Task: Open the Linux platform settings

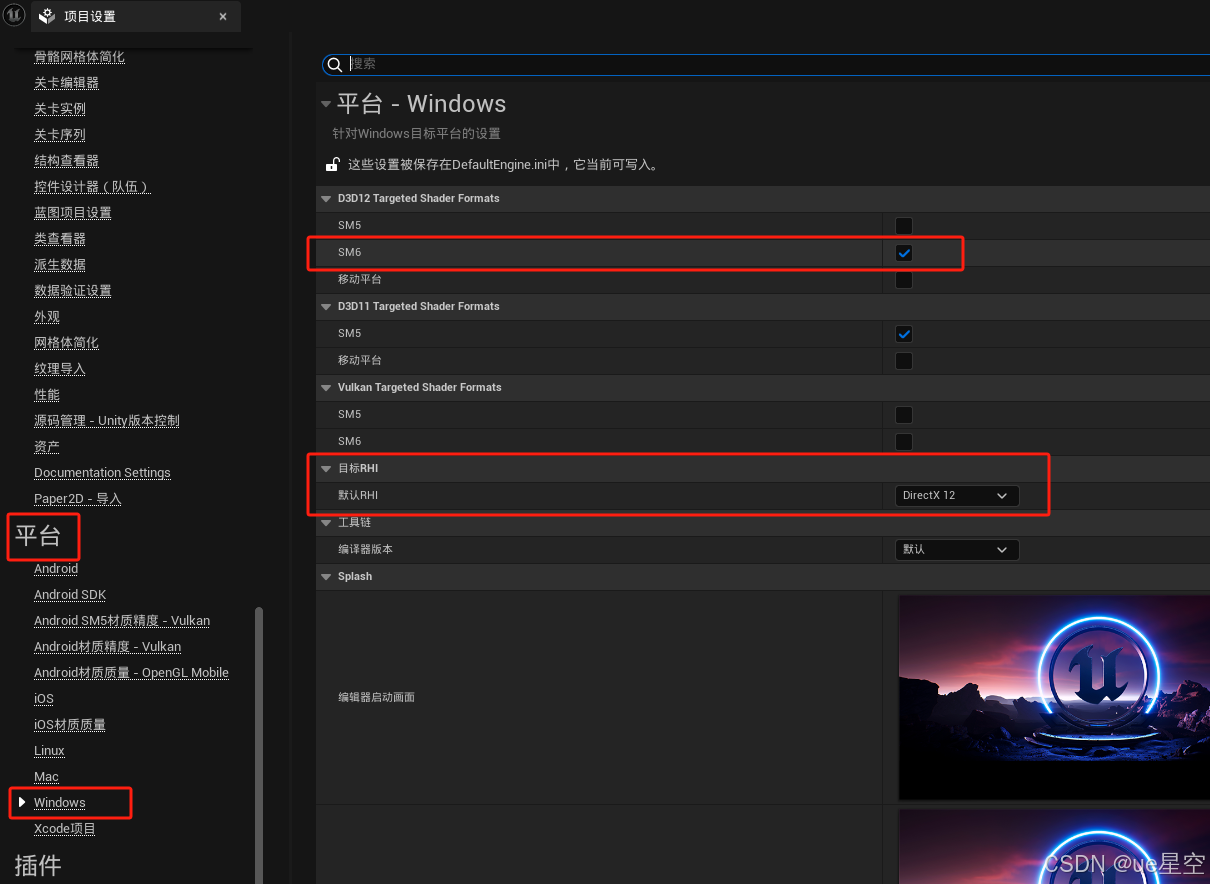Action: (49, 751)
